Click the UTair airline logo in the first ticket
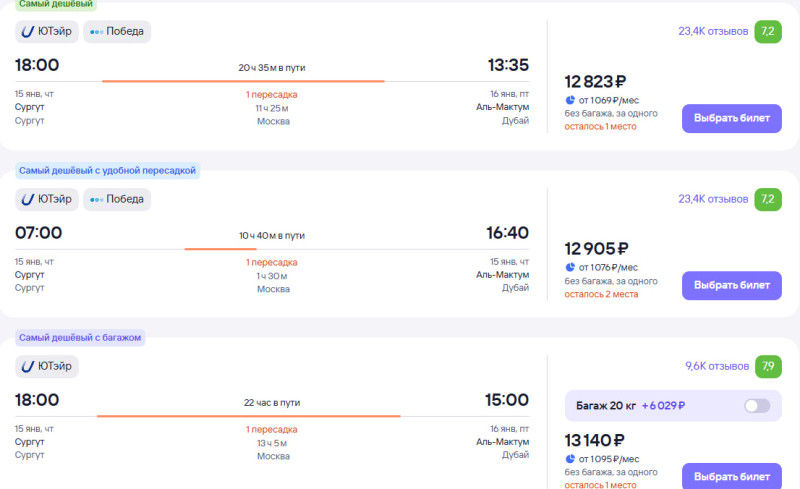 click(x=28, y=31)
